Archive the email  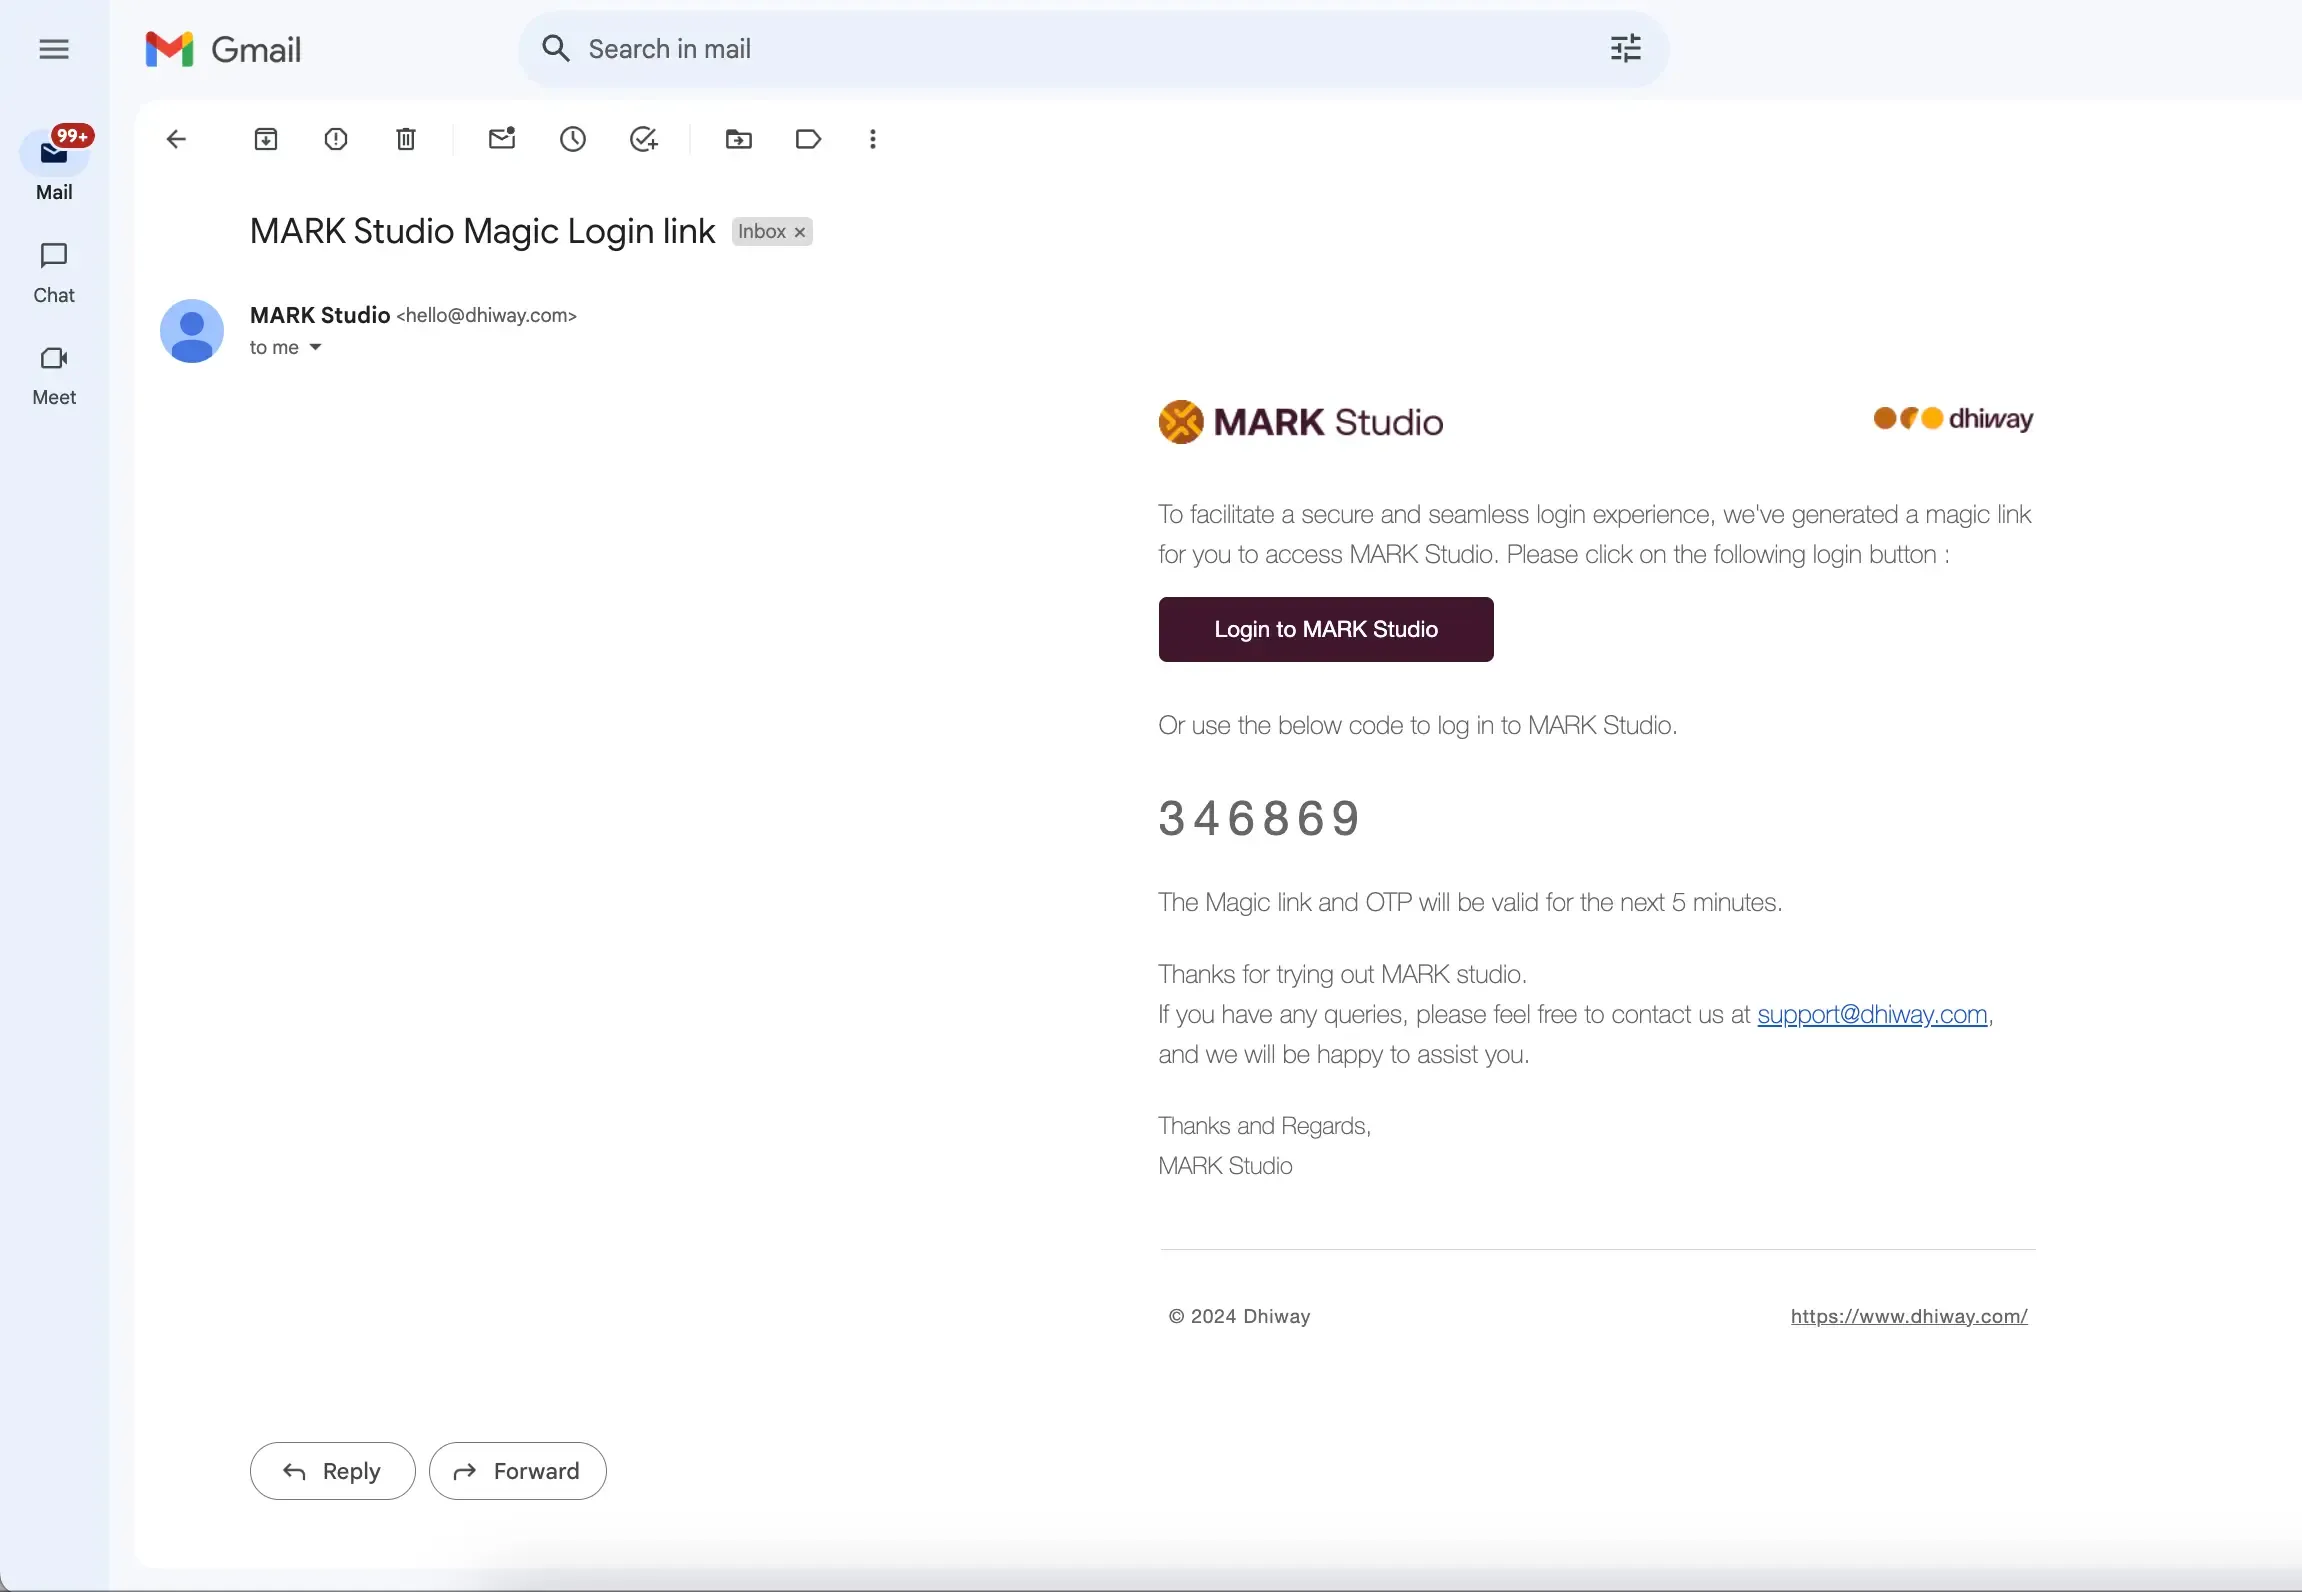265,139
